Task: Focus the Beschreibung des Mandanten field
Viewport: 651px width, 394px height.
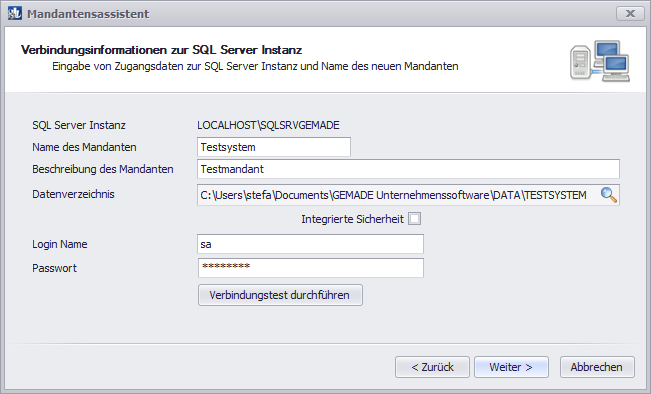Action: coord(409,169)
